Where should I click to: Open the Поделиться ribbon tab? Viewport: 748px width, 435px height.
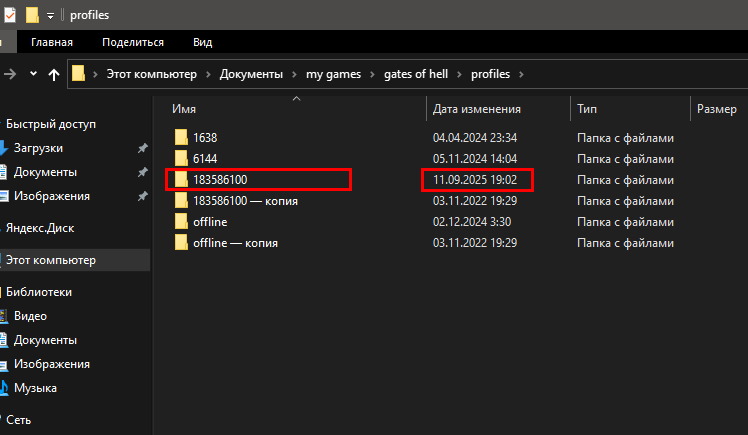pos(133,42)
